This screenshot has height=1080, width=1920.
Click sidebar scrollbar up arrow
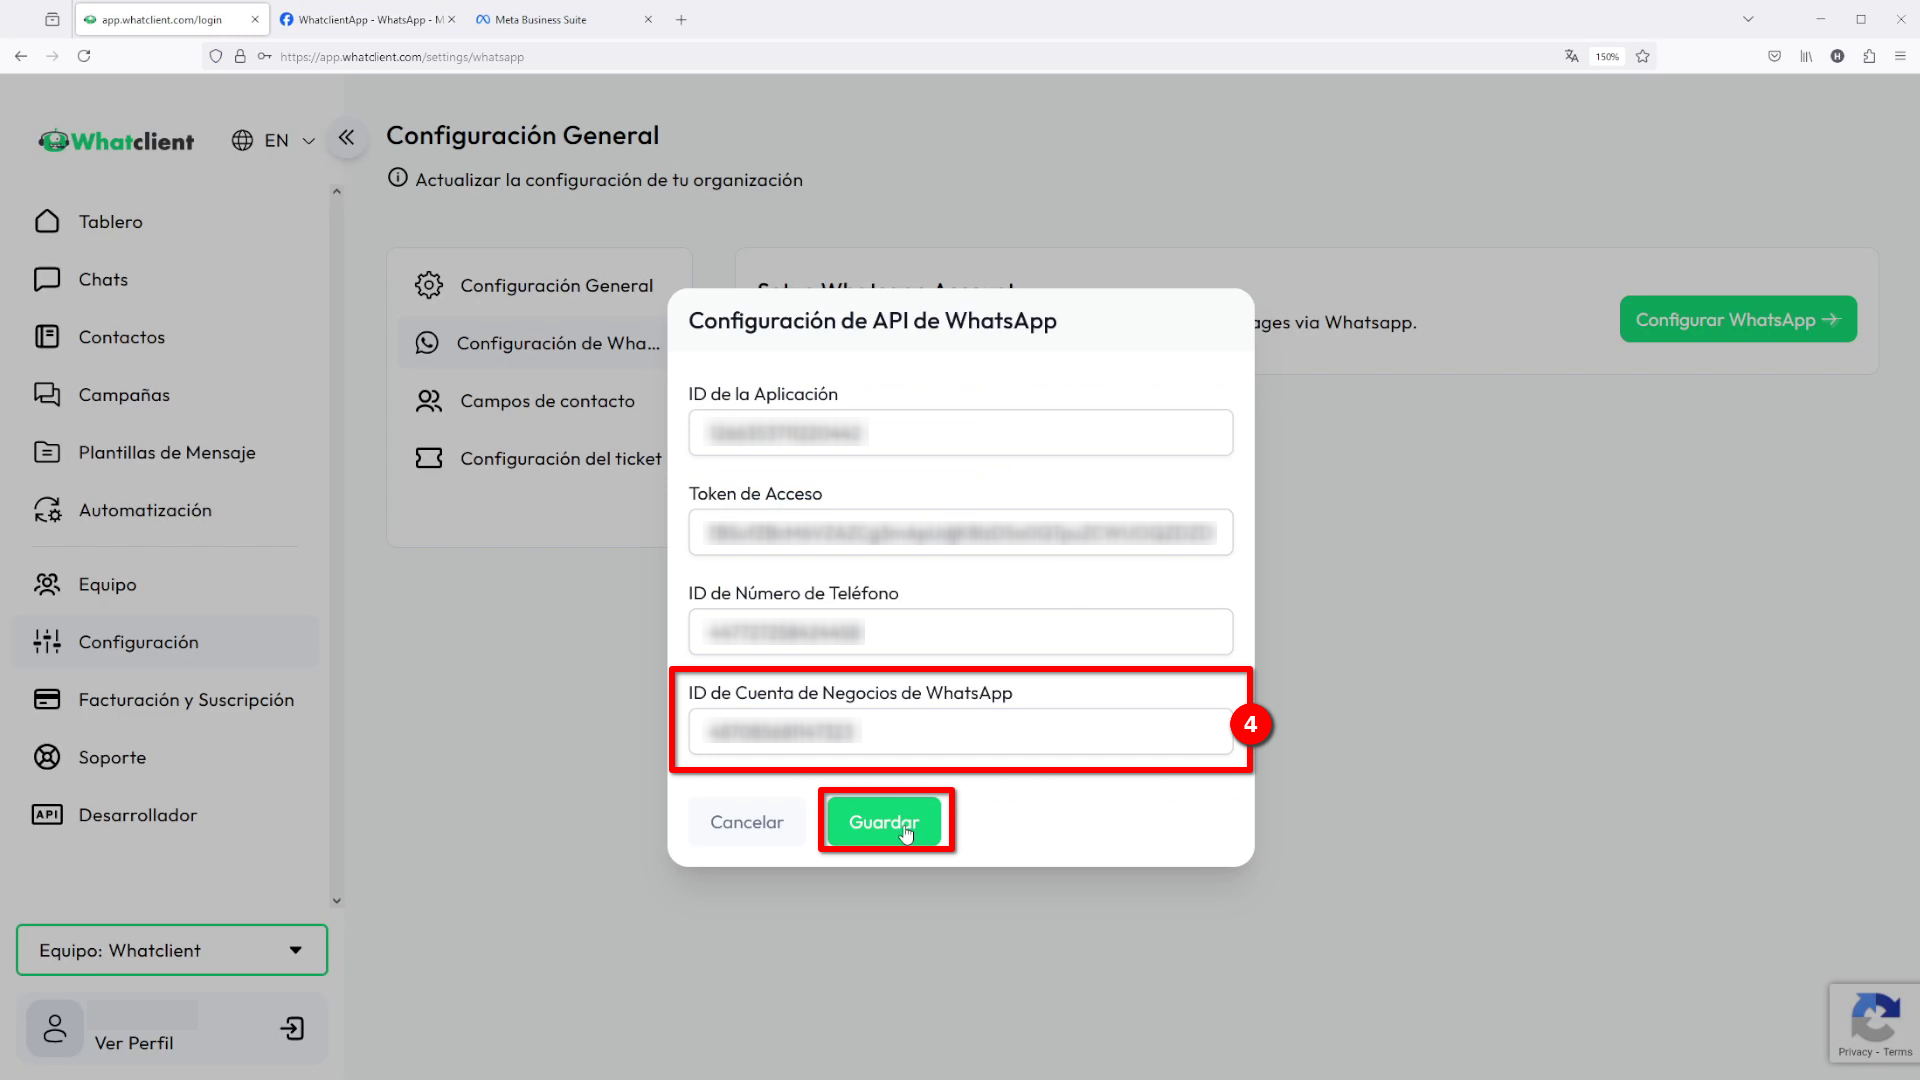pos(336,191)
